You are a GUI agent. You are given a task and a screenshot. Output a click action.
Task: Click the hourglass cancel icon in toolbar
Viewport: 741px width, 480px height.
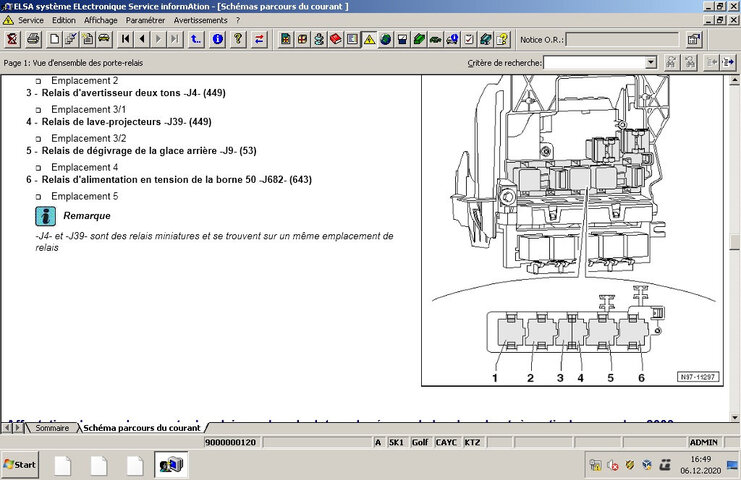[x=12, y=39]
